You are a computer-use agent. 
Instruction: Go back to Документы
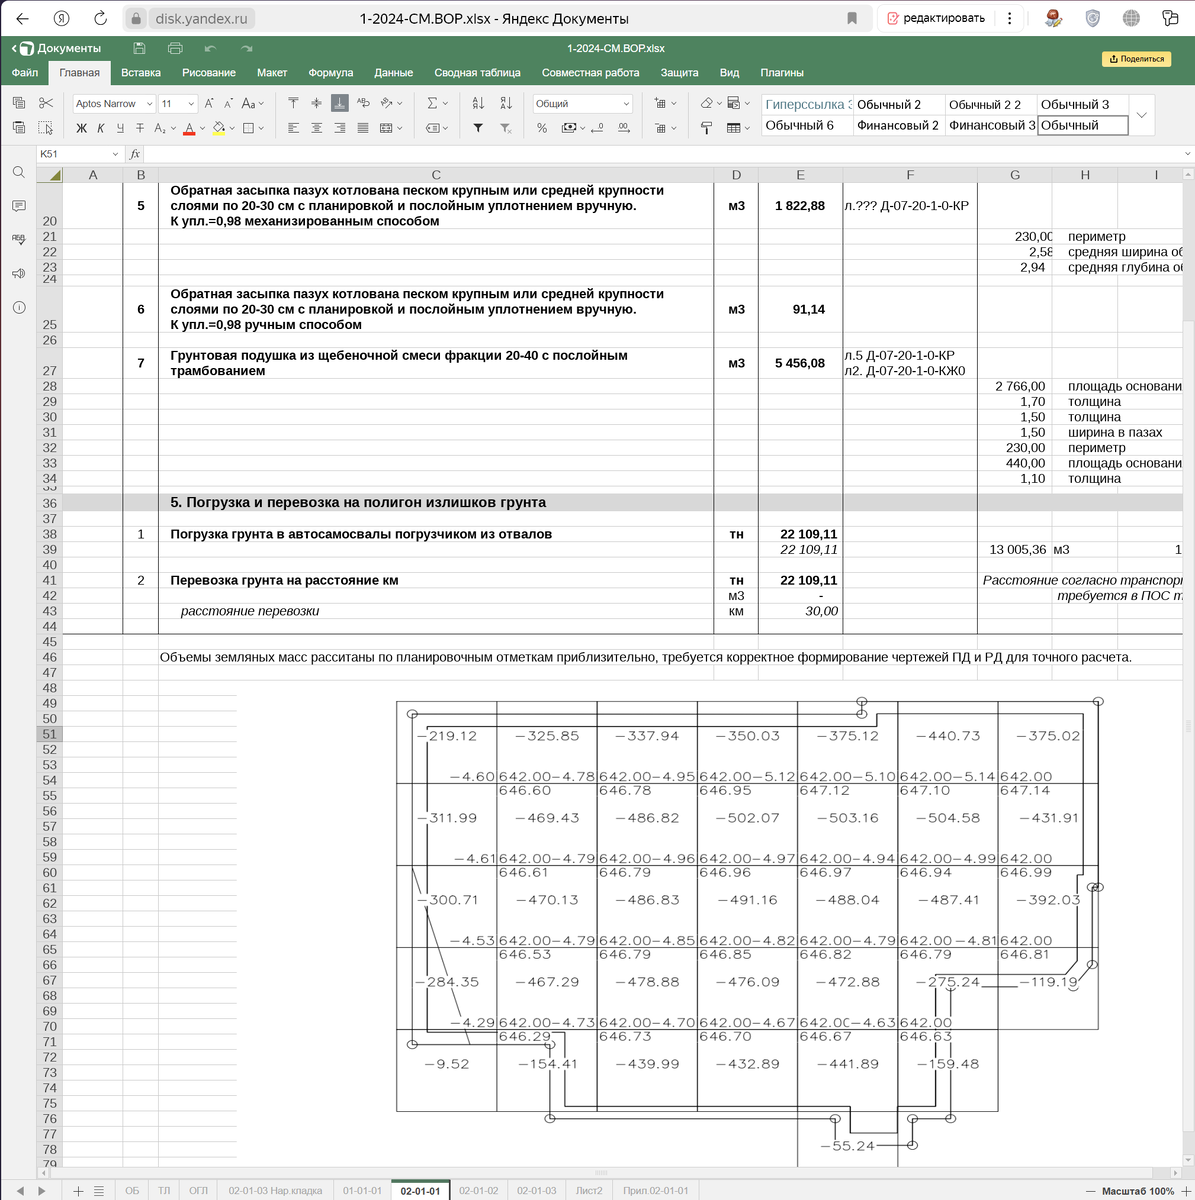tap(57, 48)
